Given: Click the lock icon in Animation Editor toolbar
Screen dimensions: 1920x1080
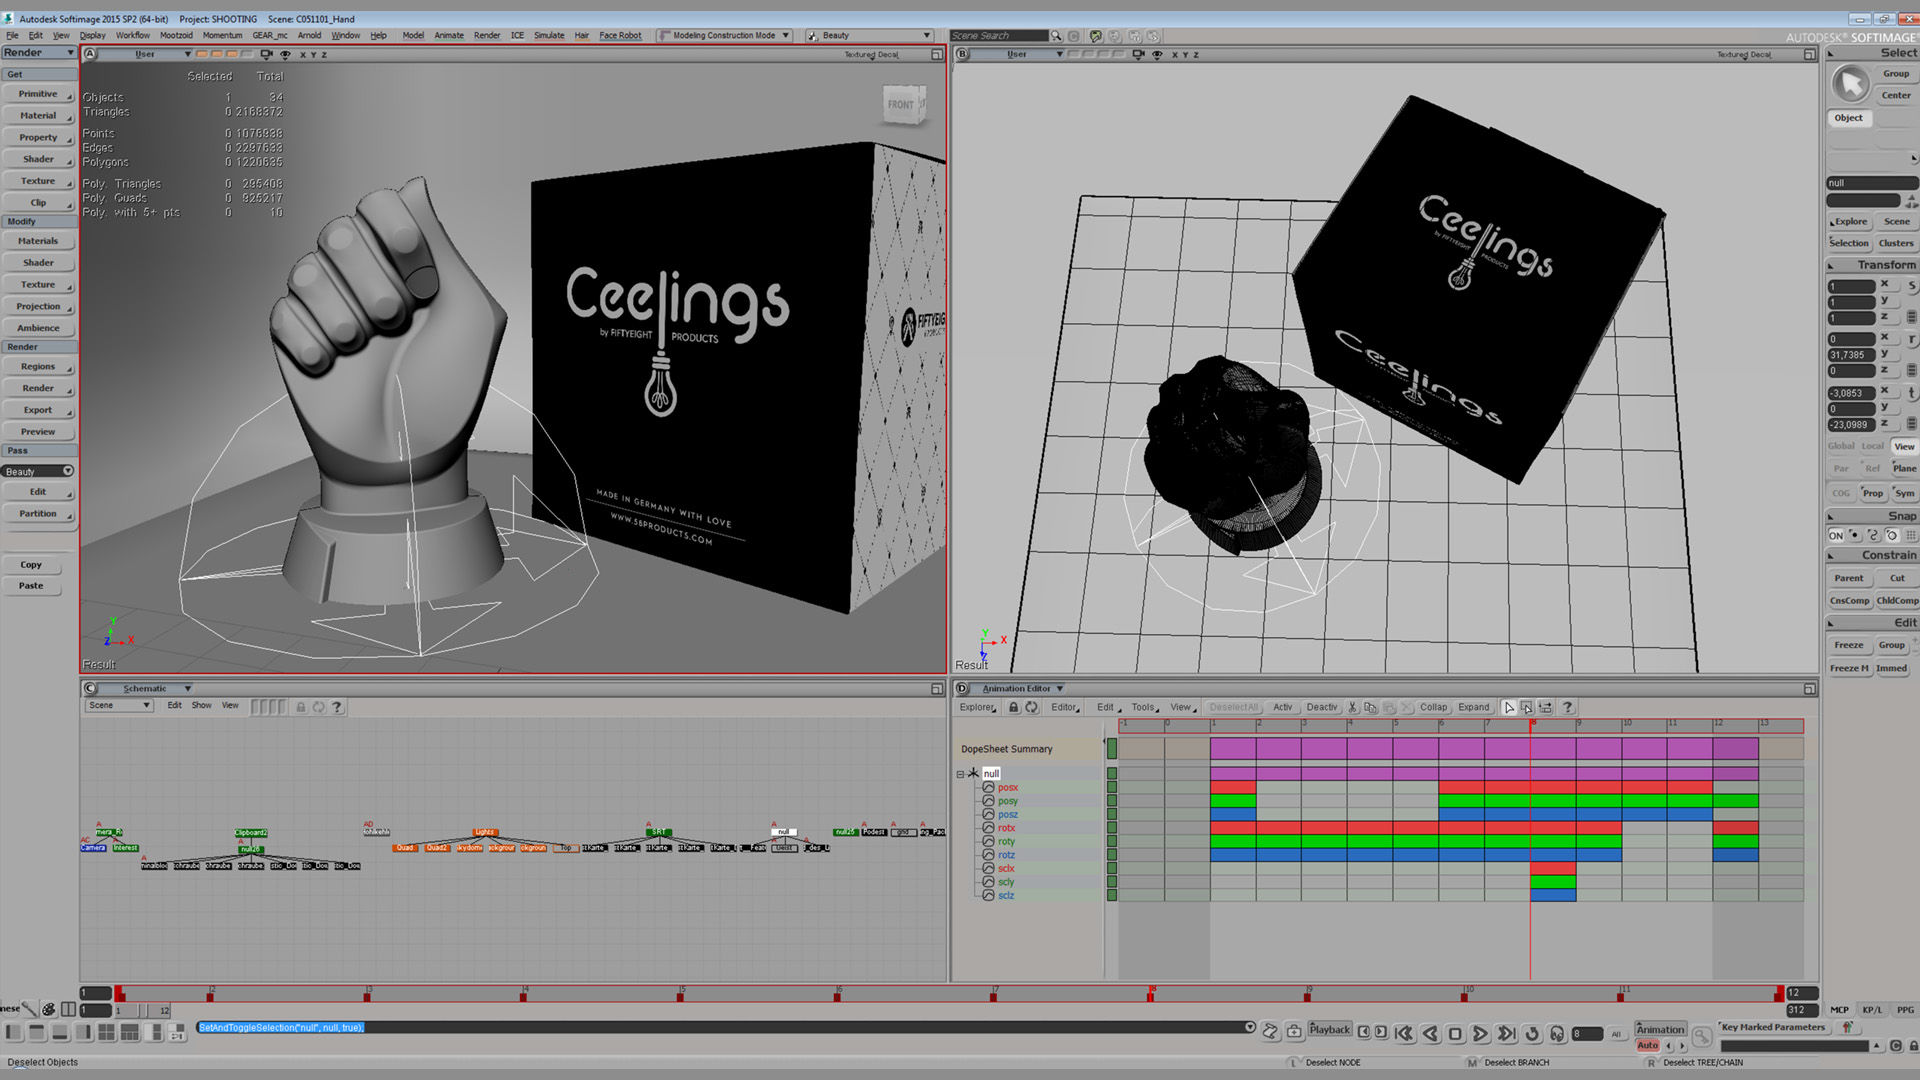Looking at the screenshot, I should [x=1013, y=707].
